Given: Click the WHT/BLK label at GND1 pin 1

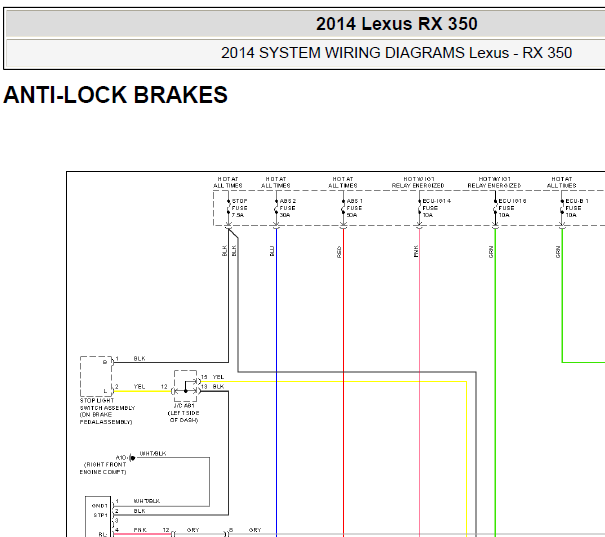Looking at the screenshot, I should pyautogui.click(x=147, y=501).
